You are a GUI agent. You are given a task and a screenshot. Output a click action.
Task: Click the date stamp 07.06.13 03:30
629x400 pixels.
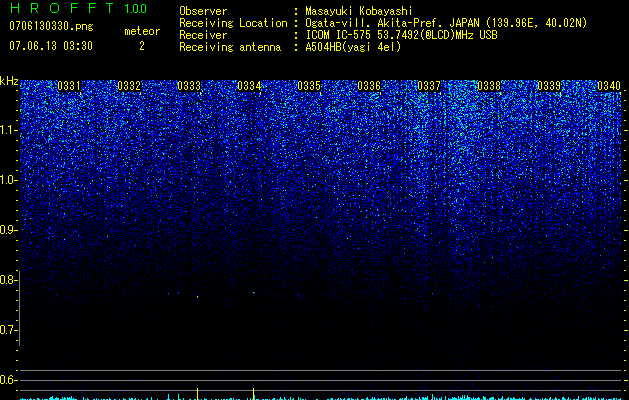pos(51,46)
